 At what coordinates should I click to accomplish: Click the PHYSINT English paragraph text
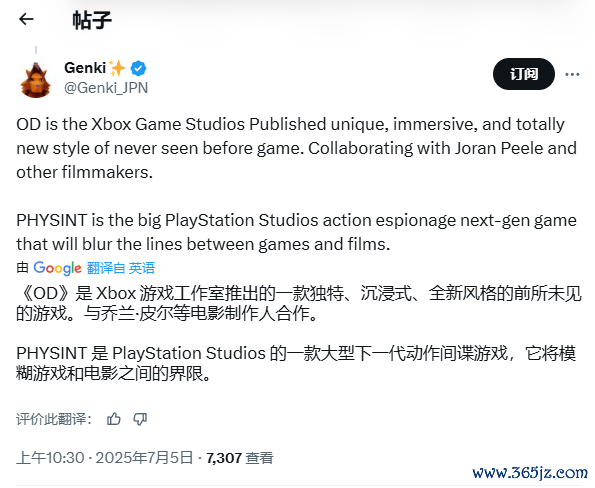point(296,232)
